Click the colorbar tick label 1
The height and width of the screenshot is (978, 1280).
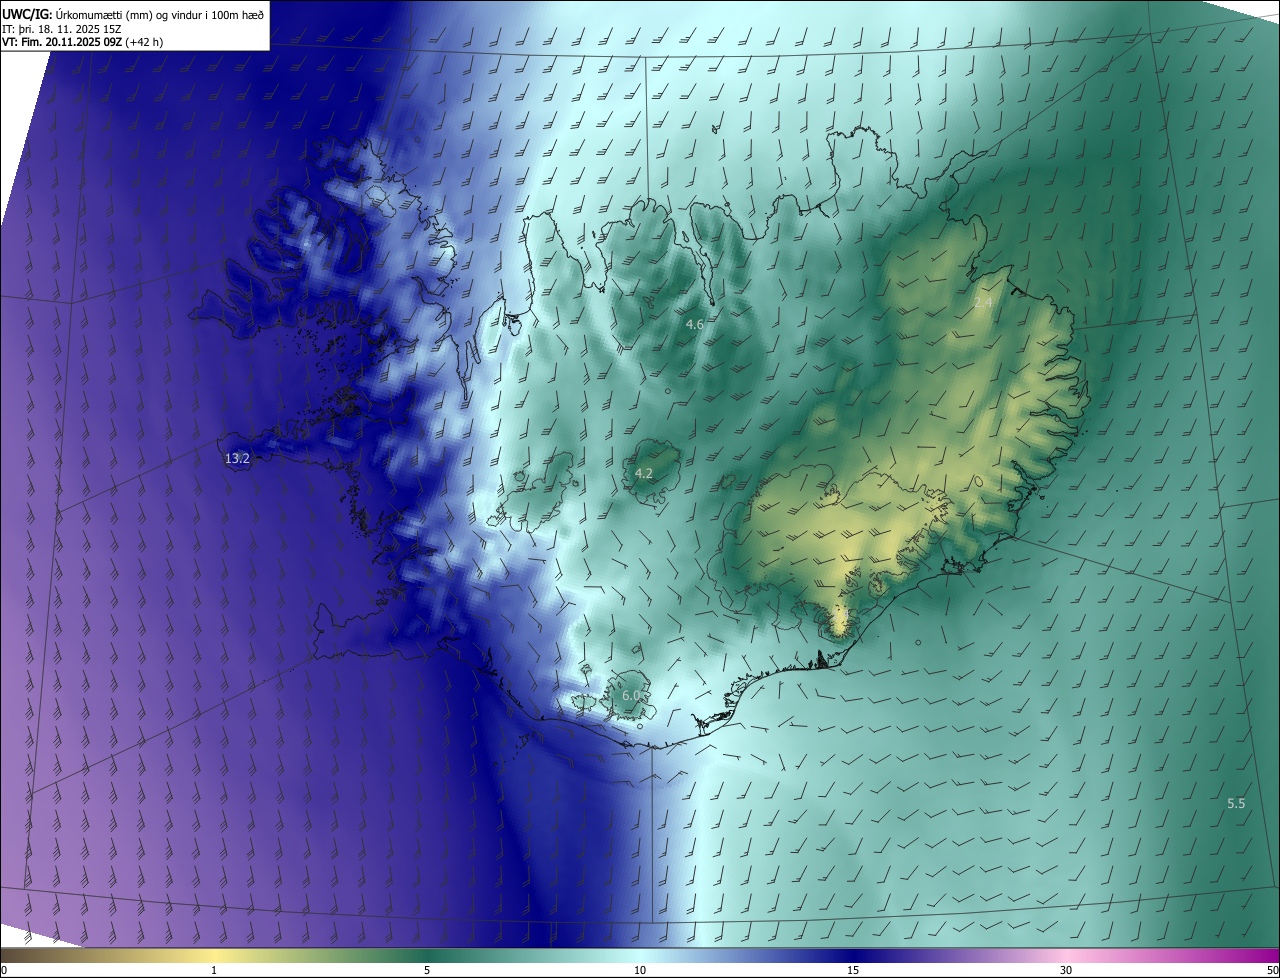214,970
